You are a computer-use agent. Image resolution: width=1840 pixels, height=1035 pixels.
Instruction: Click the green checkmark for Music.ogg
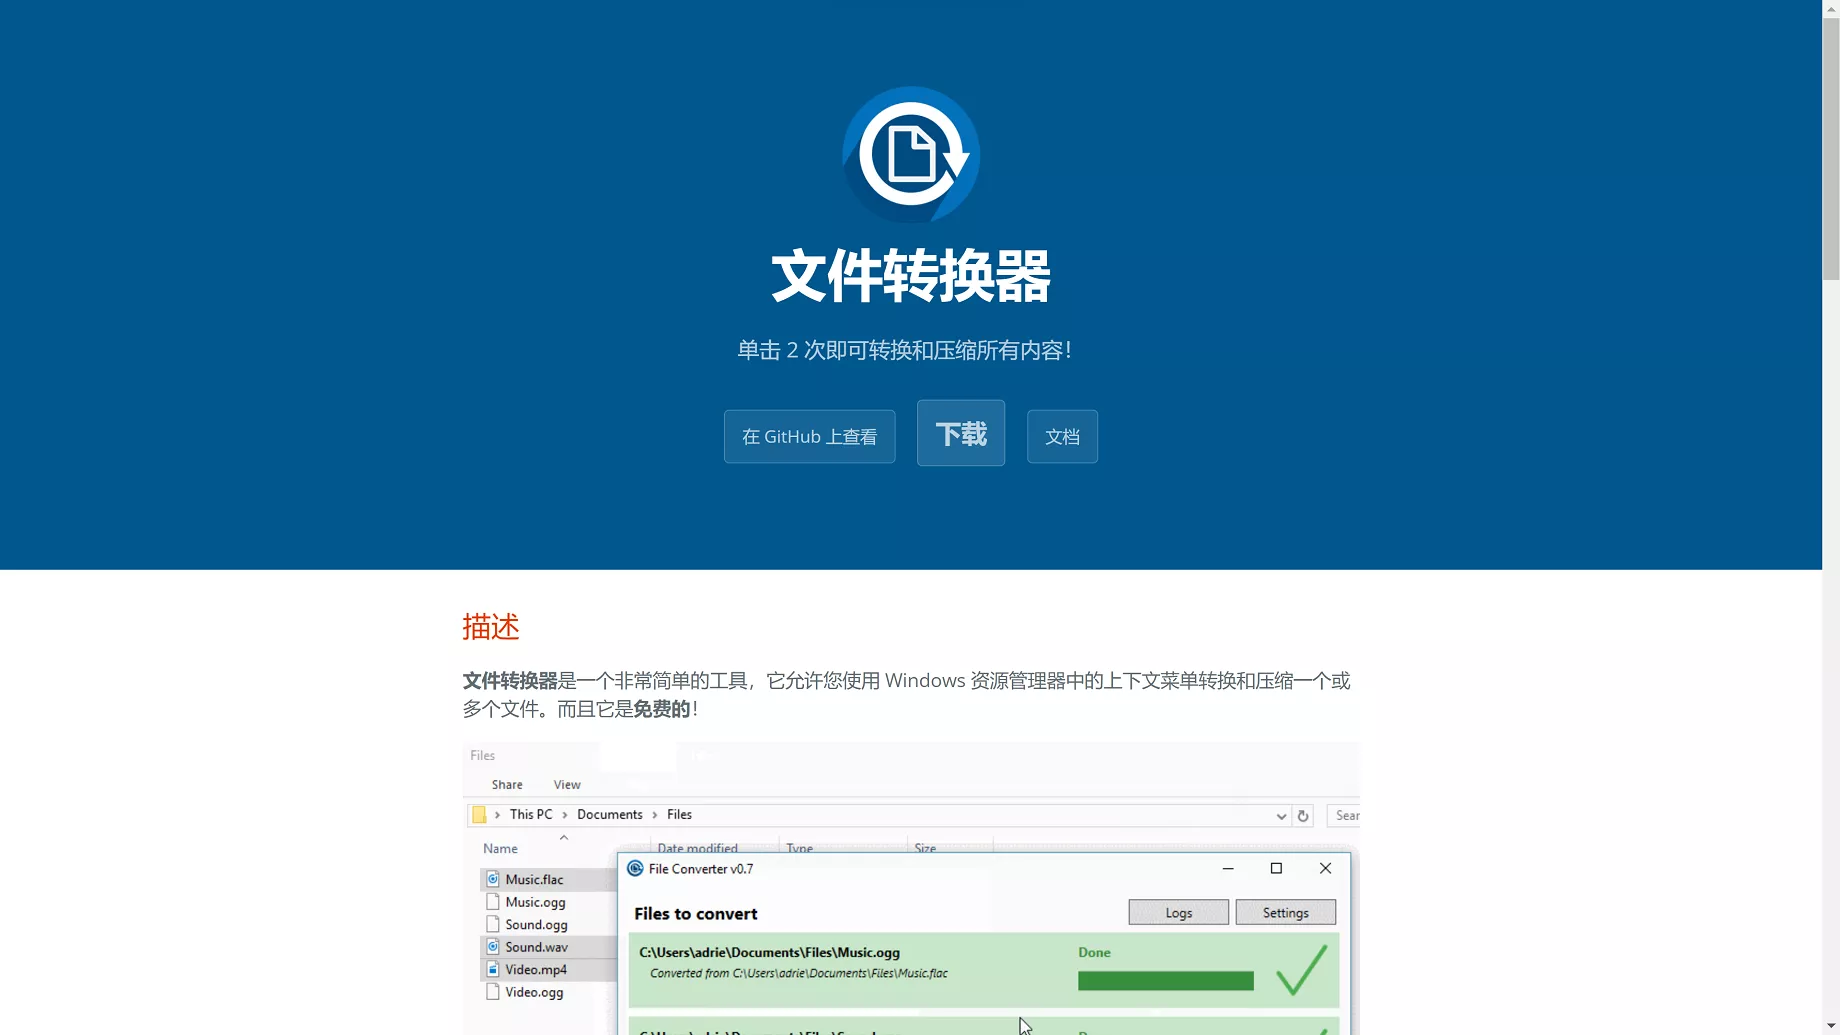pos(1301,970)
